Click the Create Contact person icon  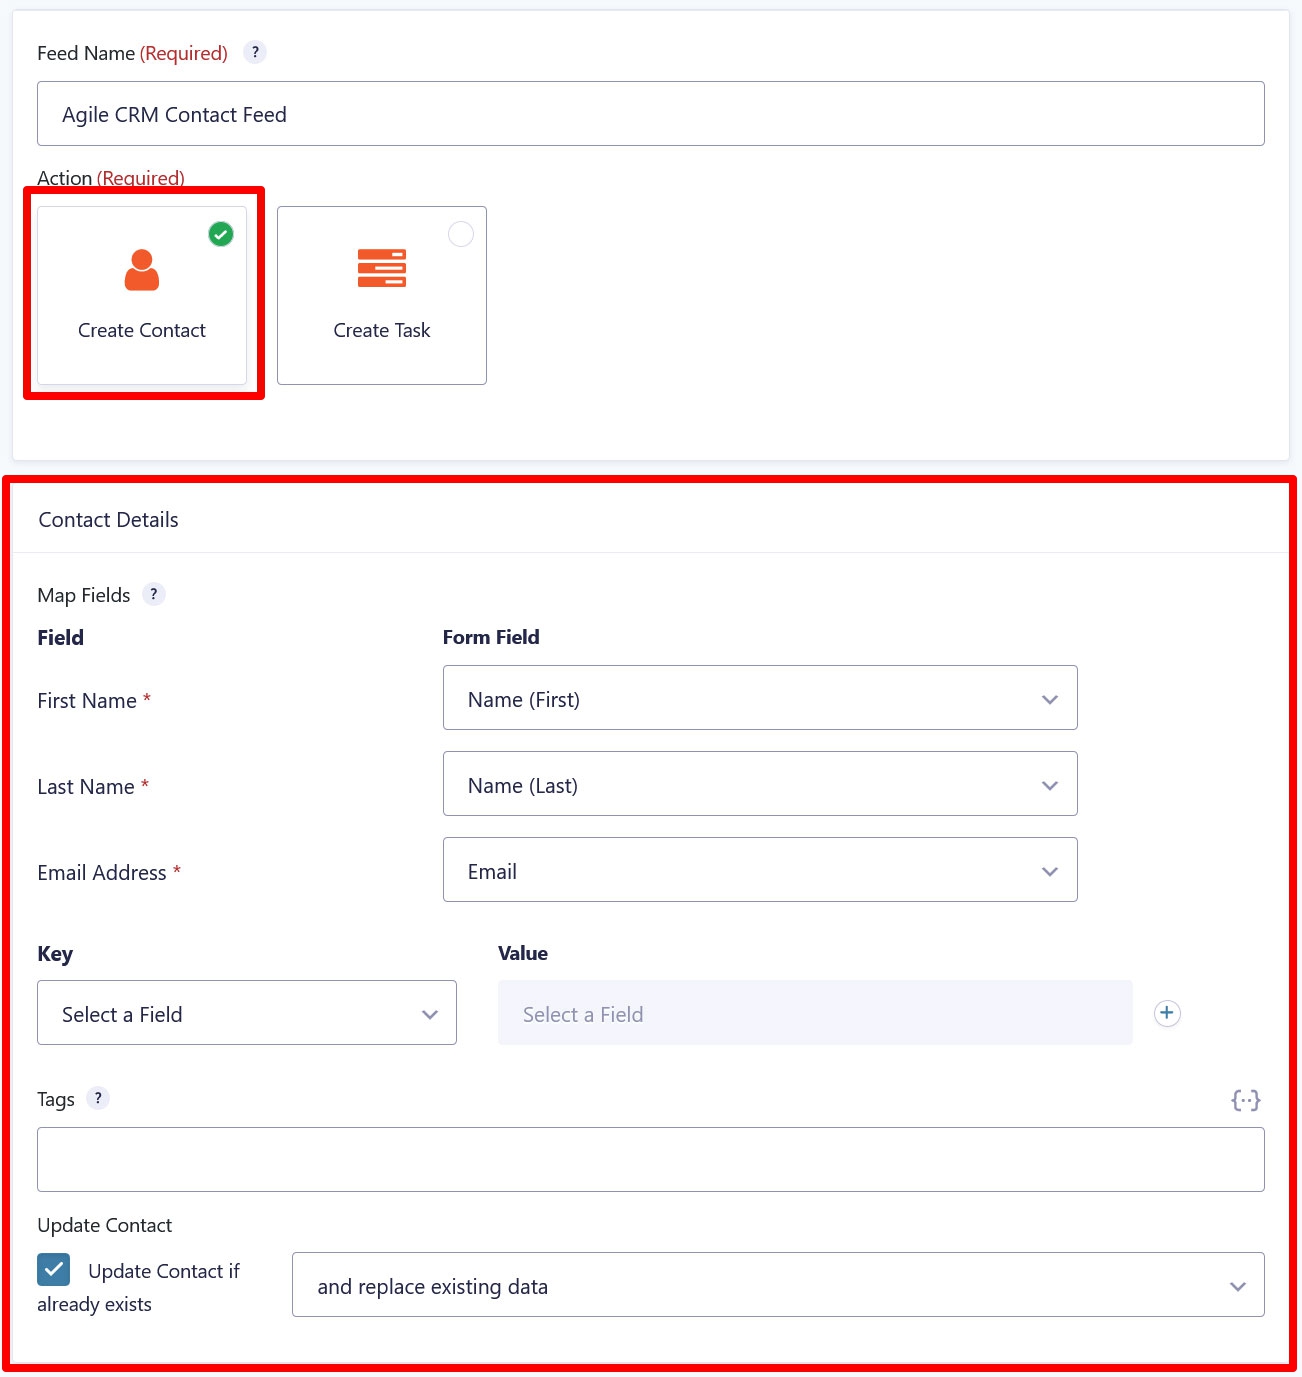(142, 270)
